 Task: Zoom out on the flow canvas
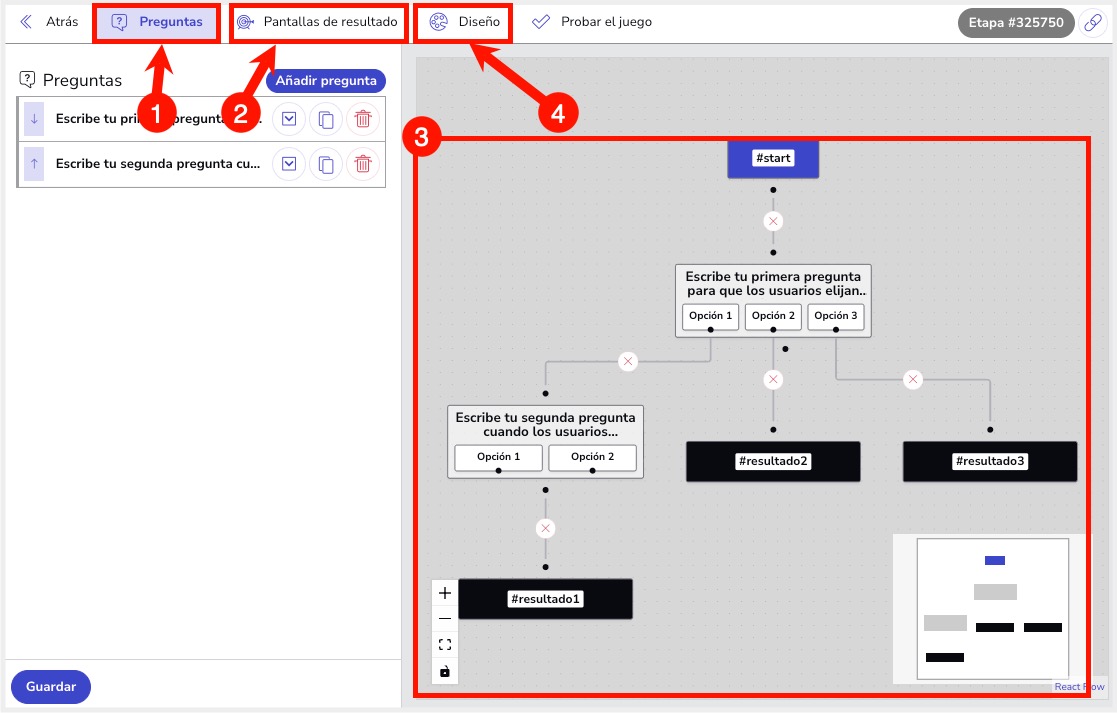point(445,619)
